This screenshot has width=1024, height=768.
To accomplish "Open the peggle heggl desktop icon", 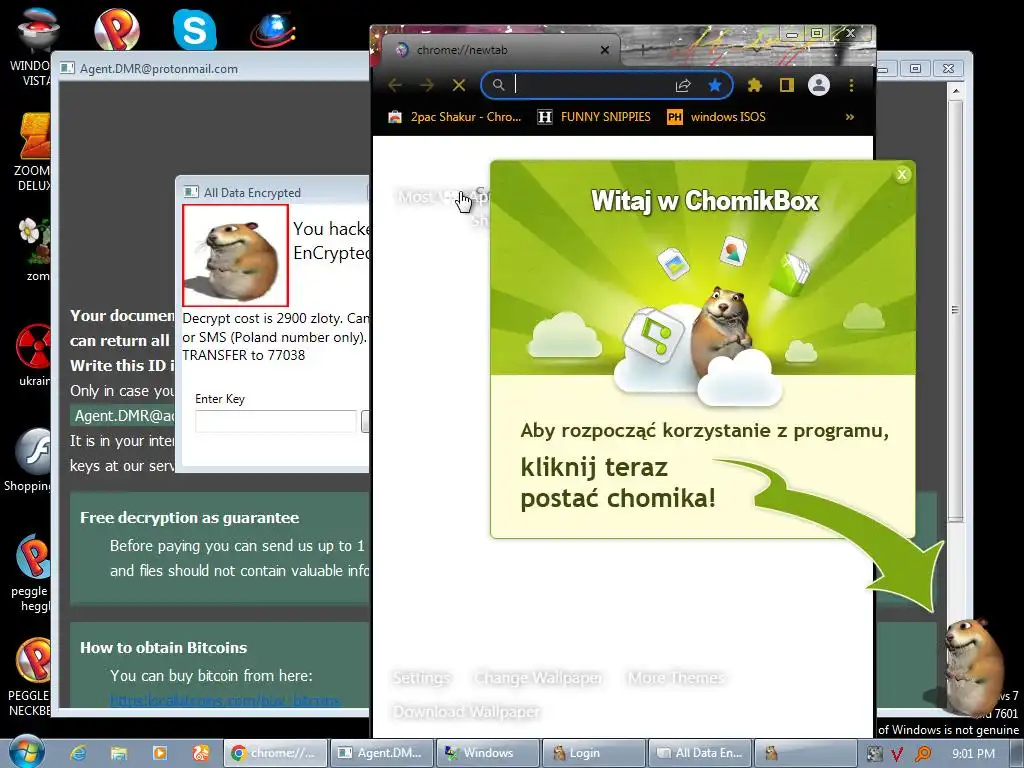I will [x=31, y=573].
